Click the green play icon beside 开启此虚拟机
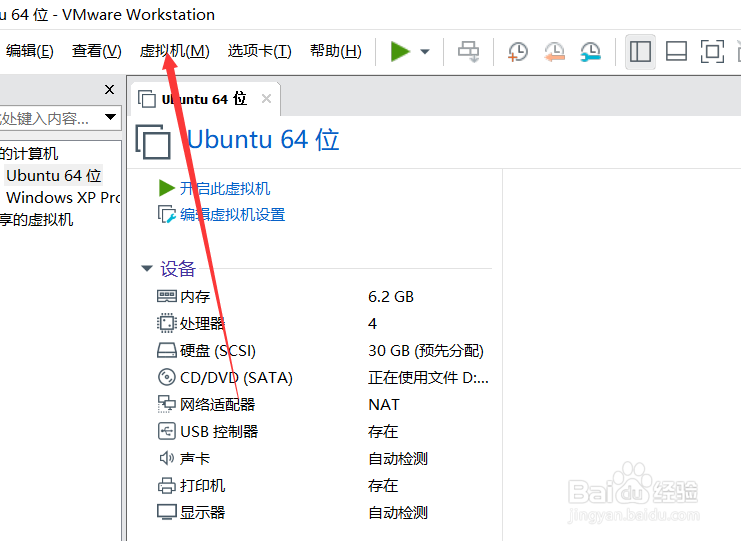Screen dimensions: 741x541 [x=167, y=188]
